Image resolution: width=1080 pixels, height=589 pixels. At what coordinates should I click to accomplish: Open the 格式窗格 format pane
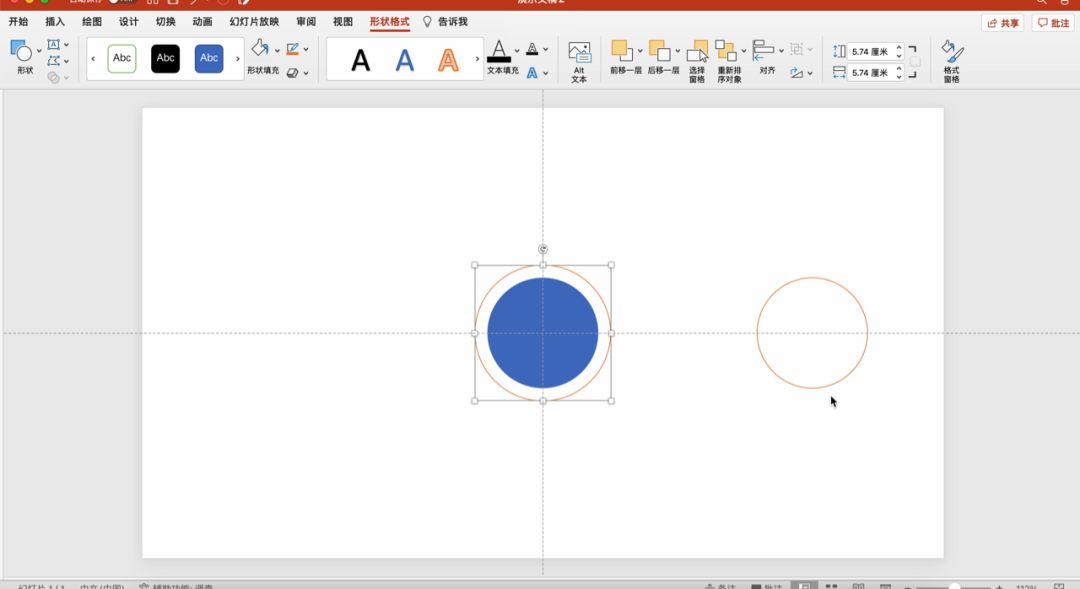tap(952, 61)
